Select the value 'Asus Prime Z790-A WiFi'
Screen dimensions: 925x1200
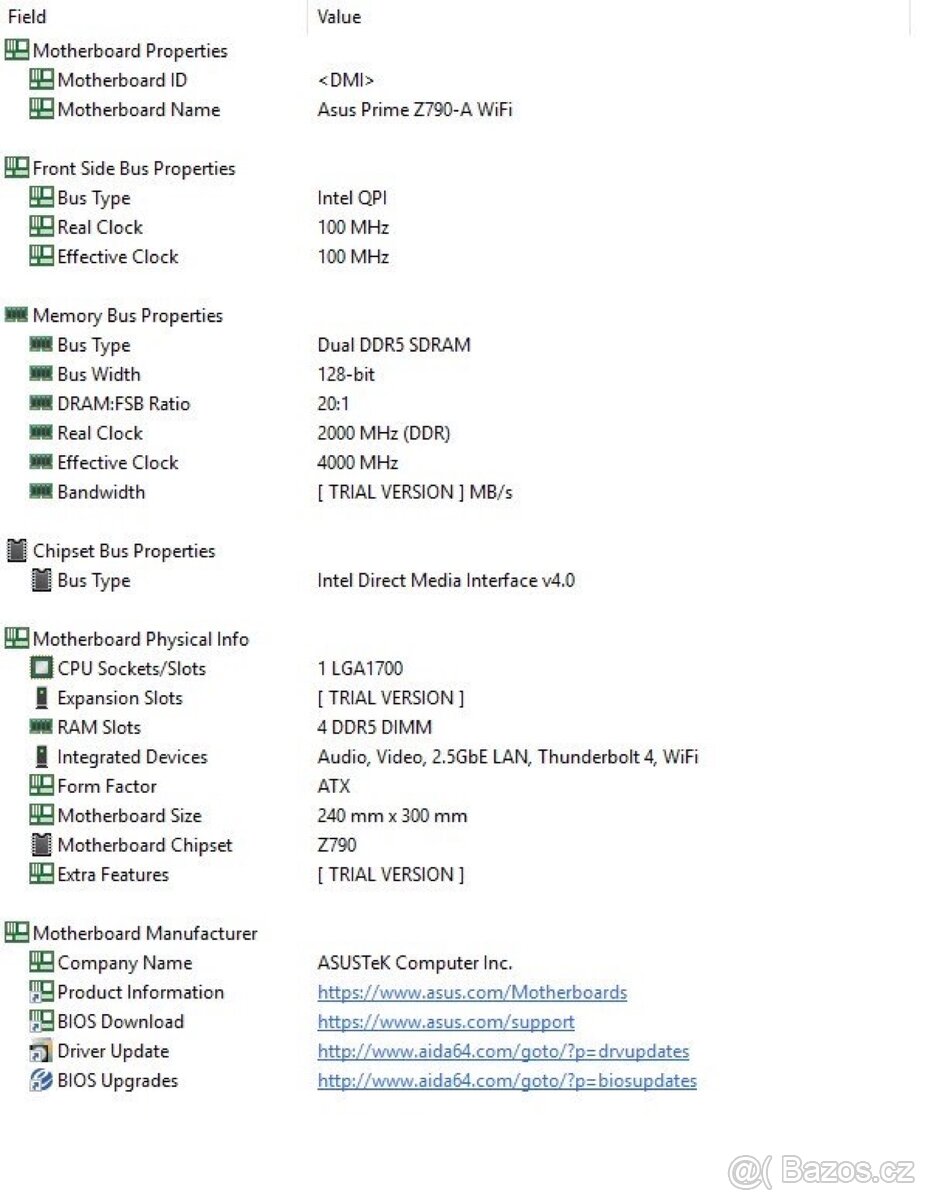click(x=415, y=109)
